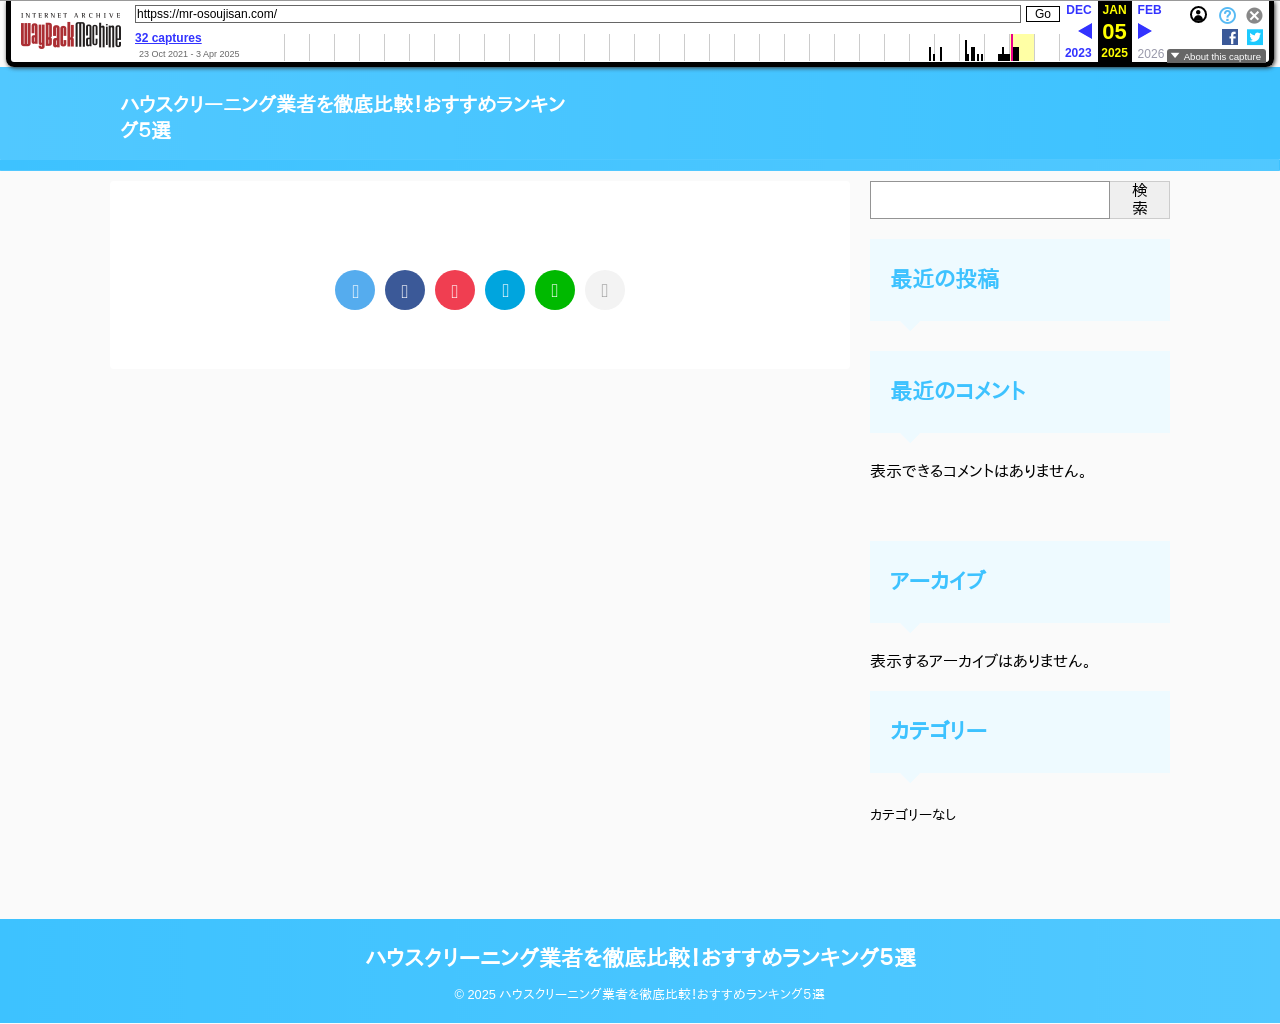Viewport: 1280px width, 1024px height.
Task: Click the highlighted capture timeline bar
Action: (1015, 50)
